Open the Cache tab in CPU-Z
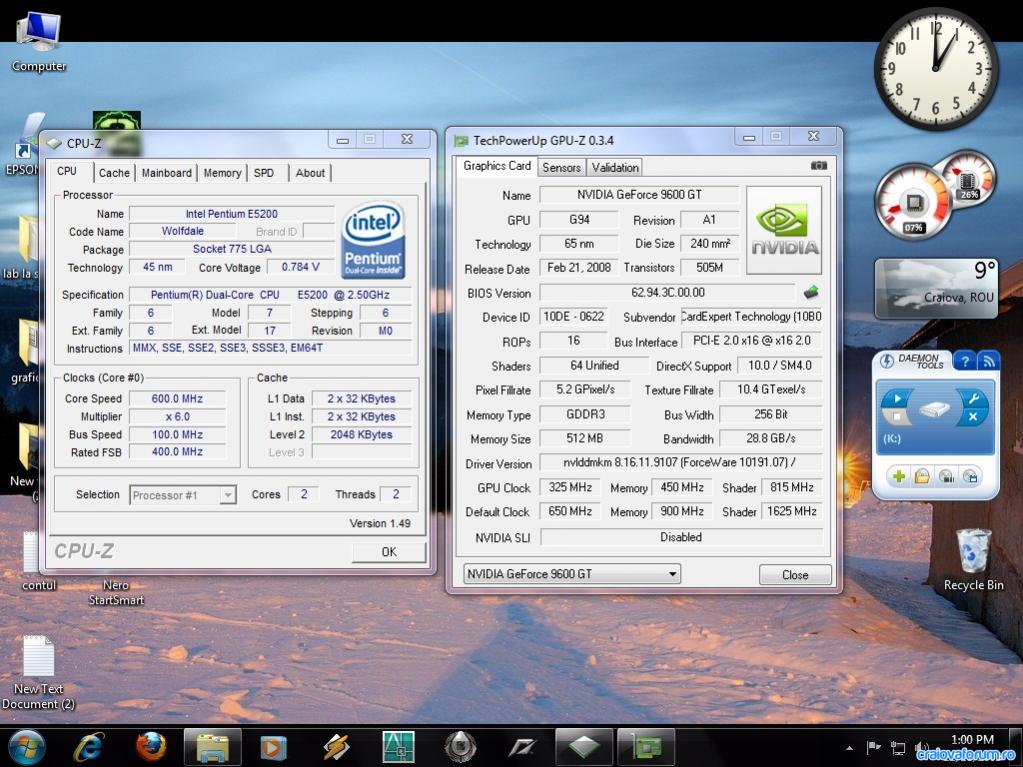 114,173
